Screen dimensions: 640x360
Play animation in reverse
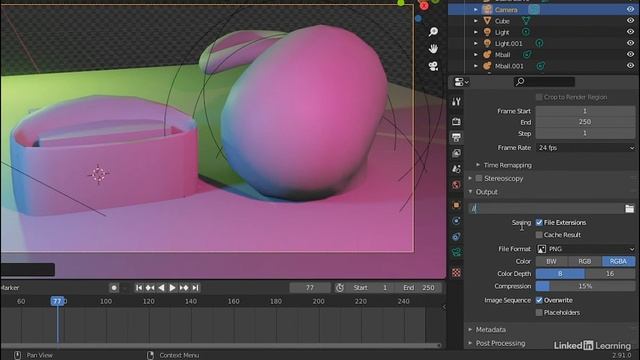[161, 288]
